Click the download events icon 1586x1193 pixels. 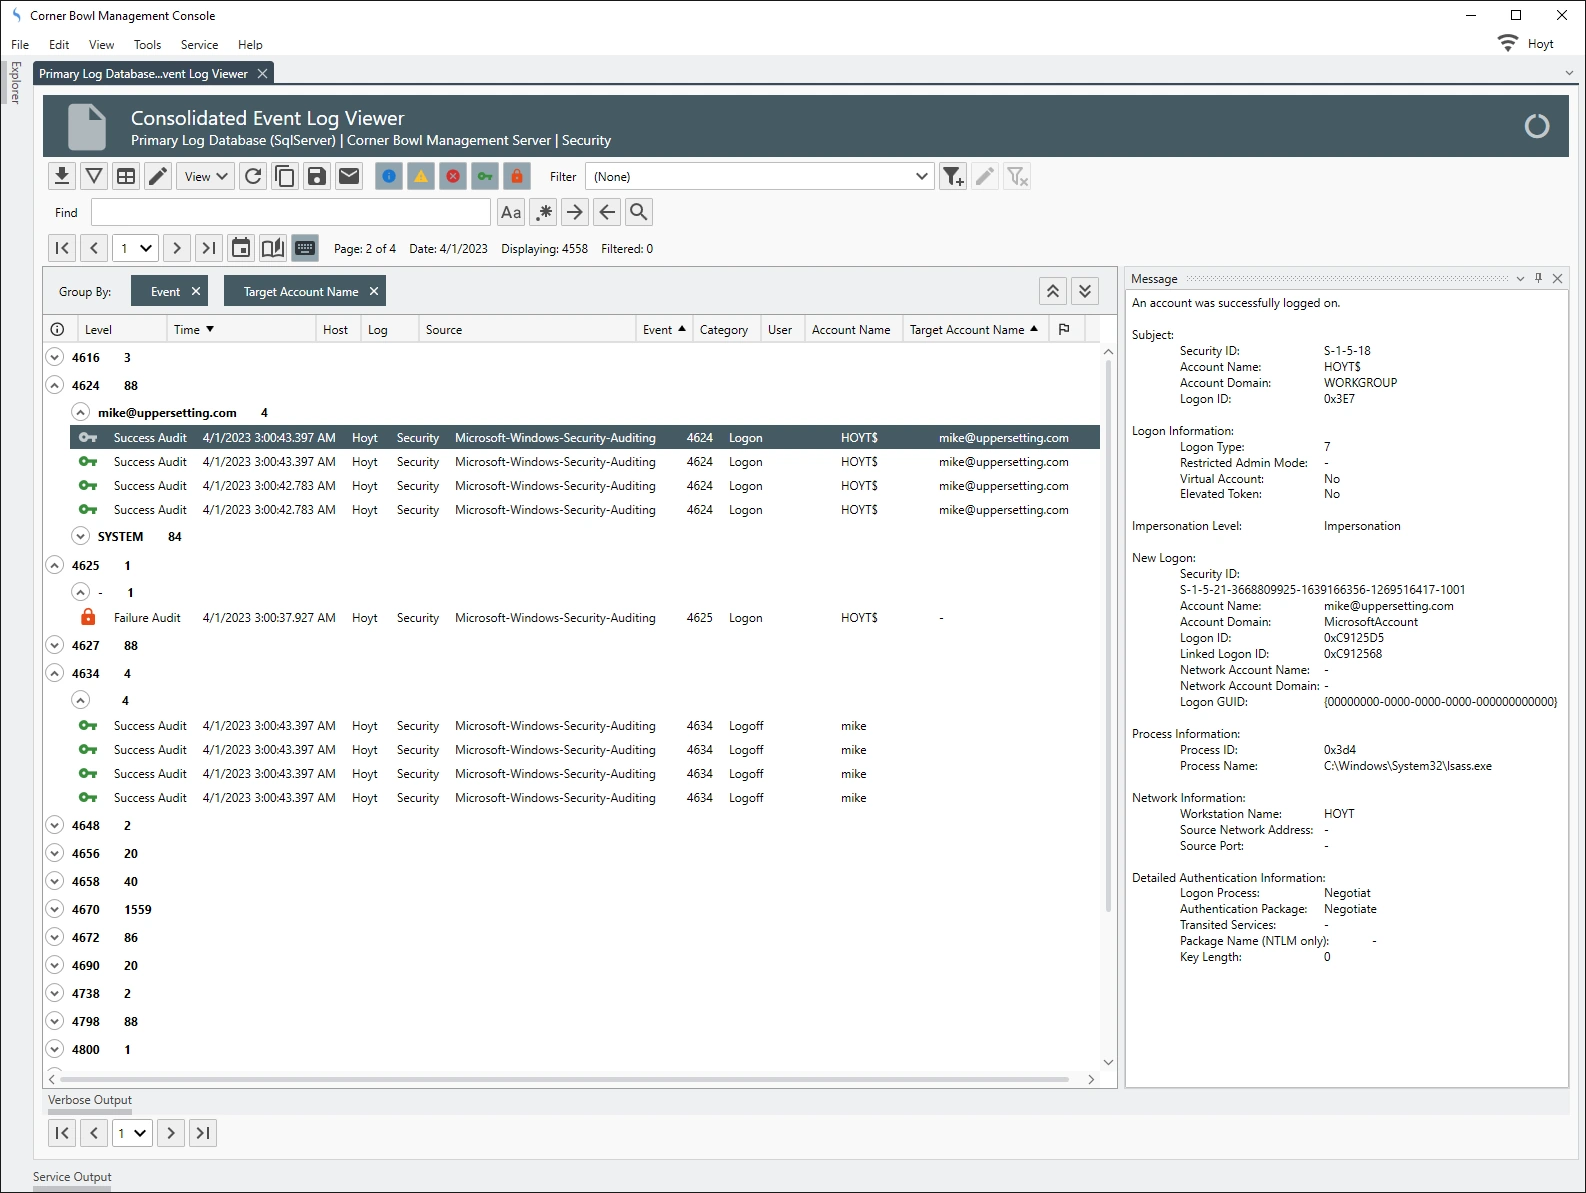click(62, 177)
